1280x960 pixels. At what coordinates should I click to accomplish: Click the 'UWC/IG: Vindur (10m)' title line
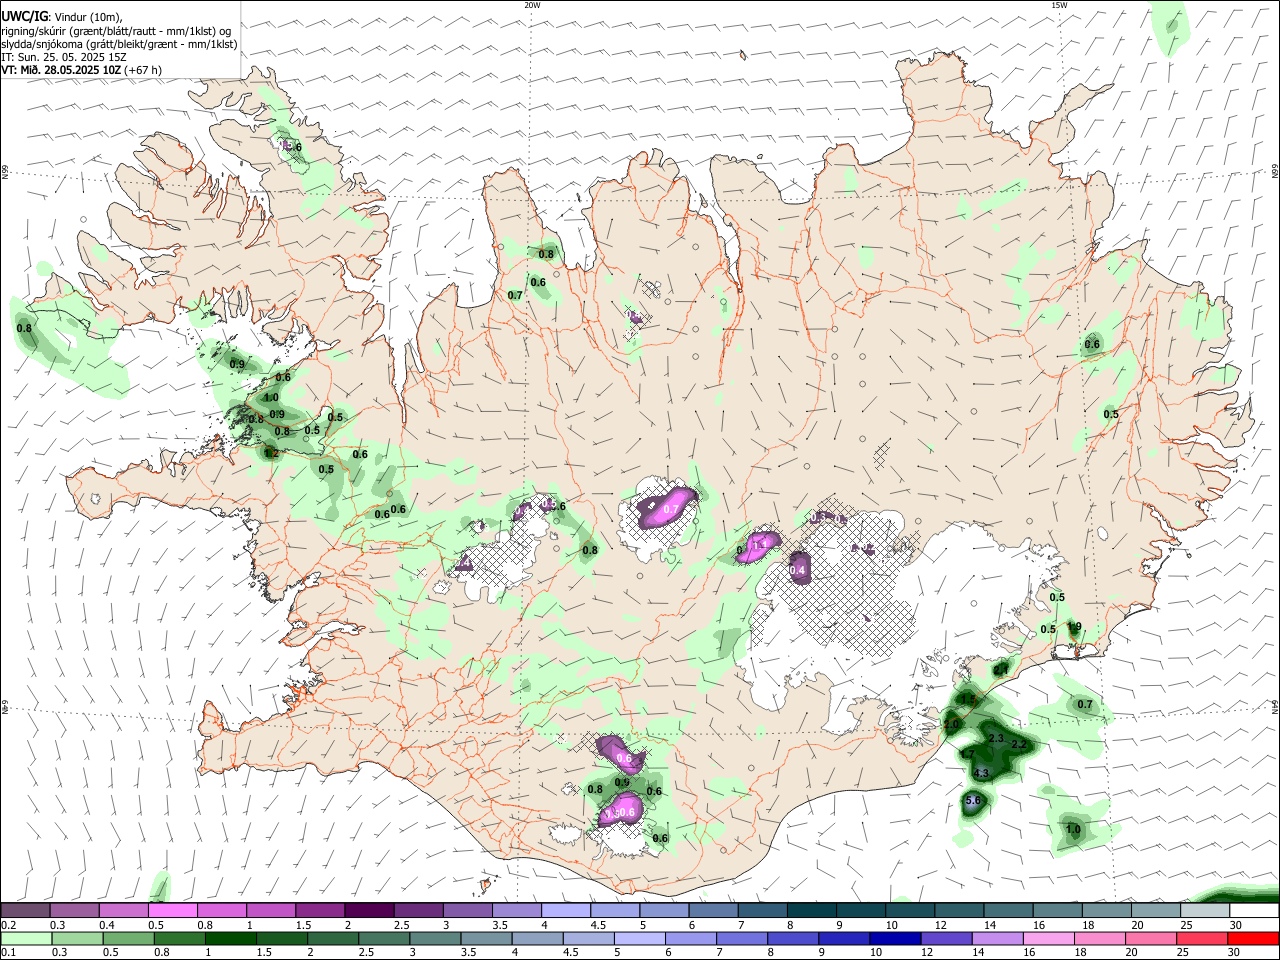pos(62,17)
